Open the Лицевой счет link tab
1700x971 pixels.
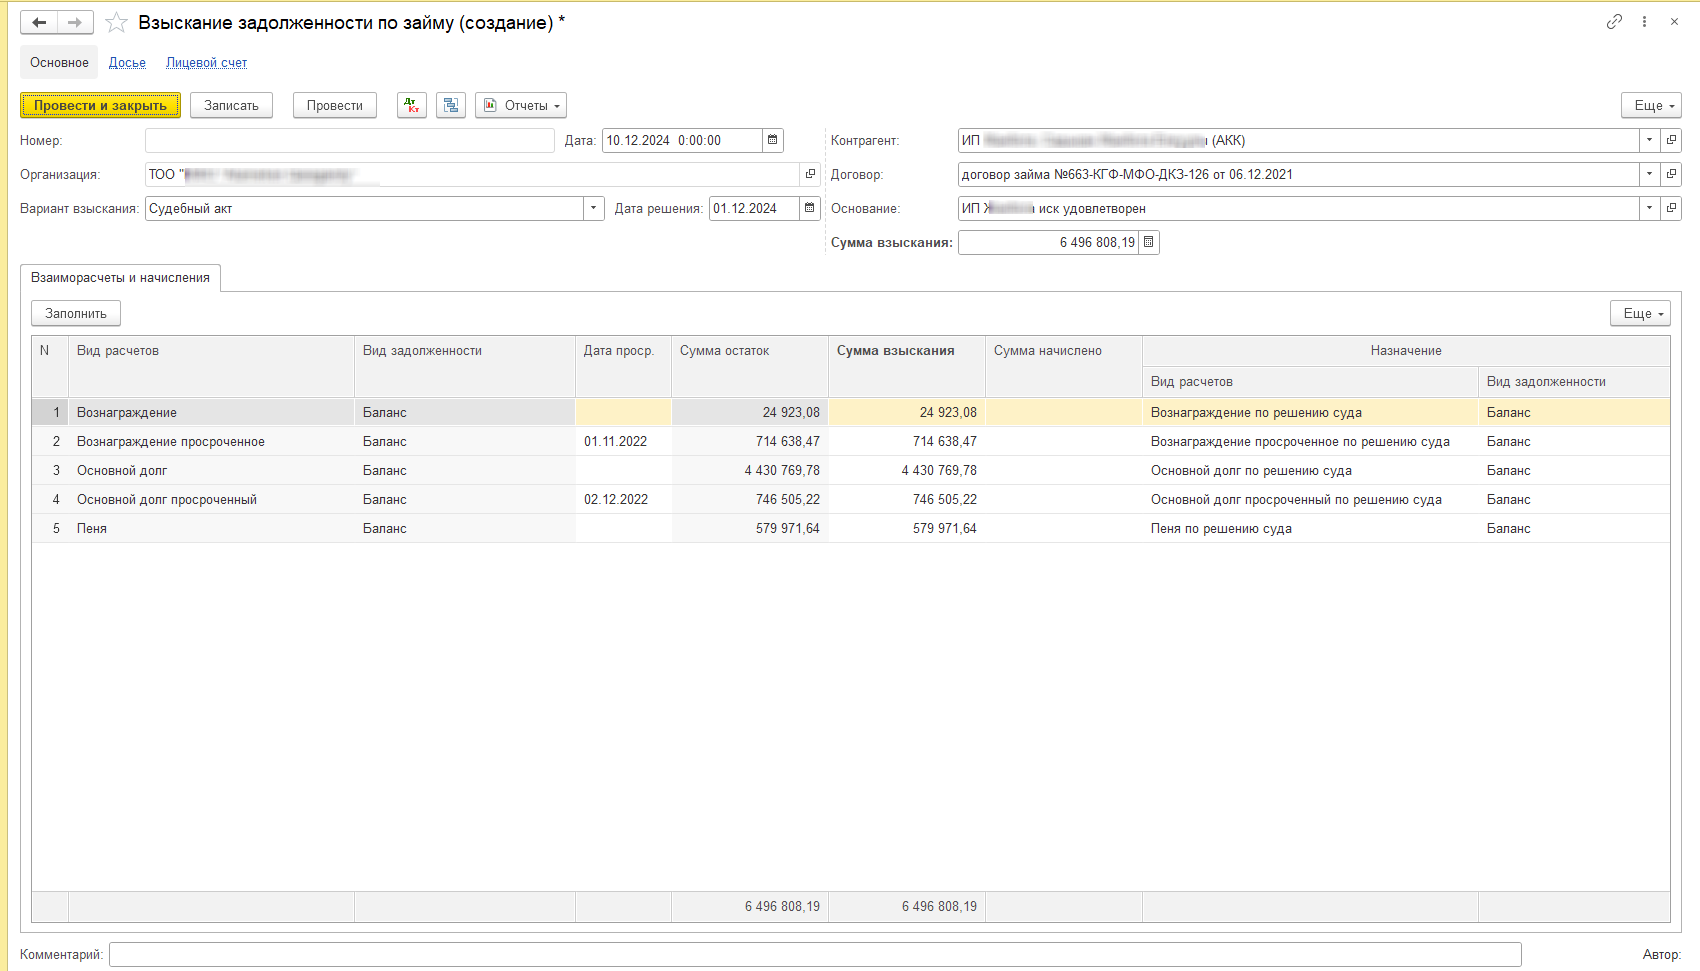tap(206, 62)
